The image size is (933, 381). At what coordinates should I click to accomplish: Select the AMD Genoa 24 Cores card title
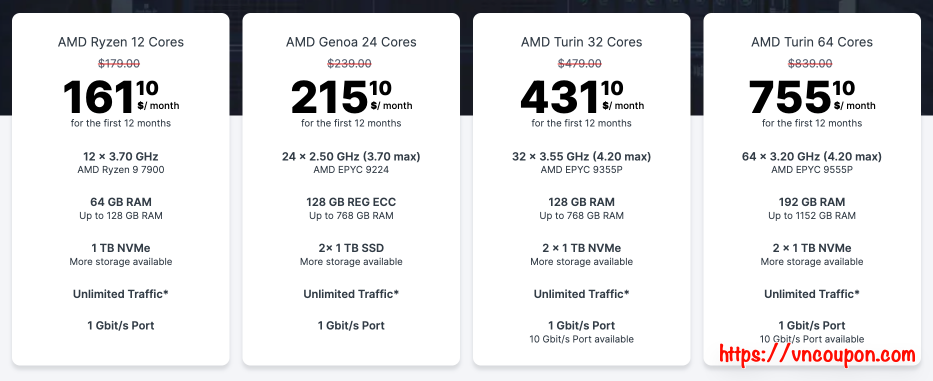click(x=351, y=42)
